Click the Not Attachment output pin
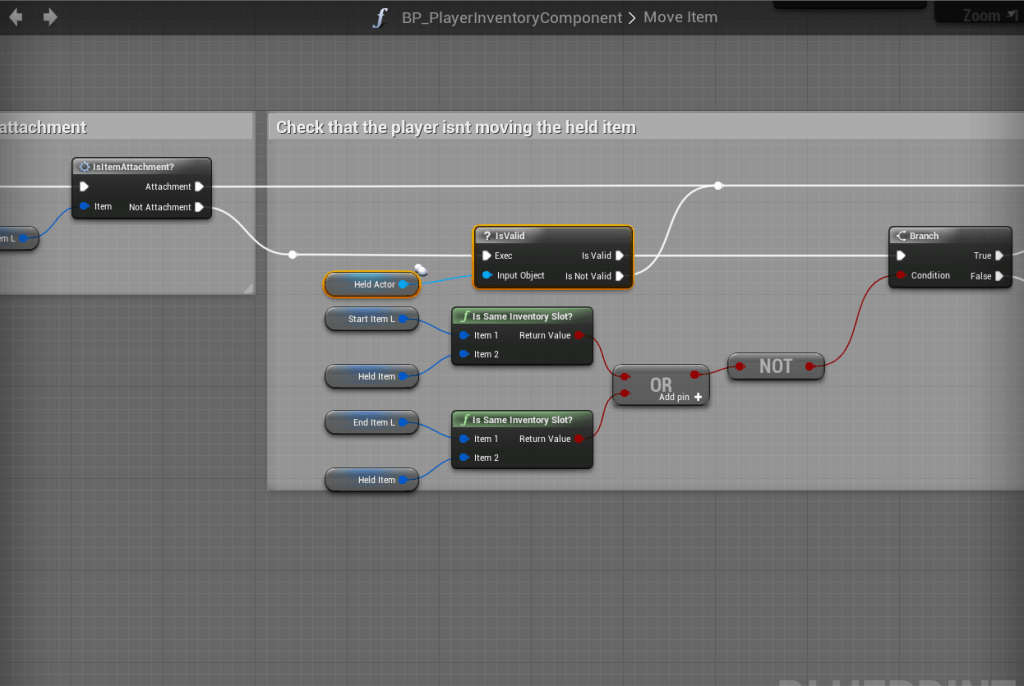The image size is (1024, 686). coord(200,208)
